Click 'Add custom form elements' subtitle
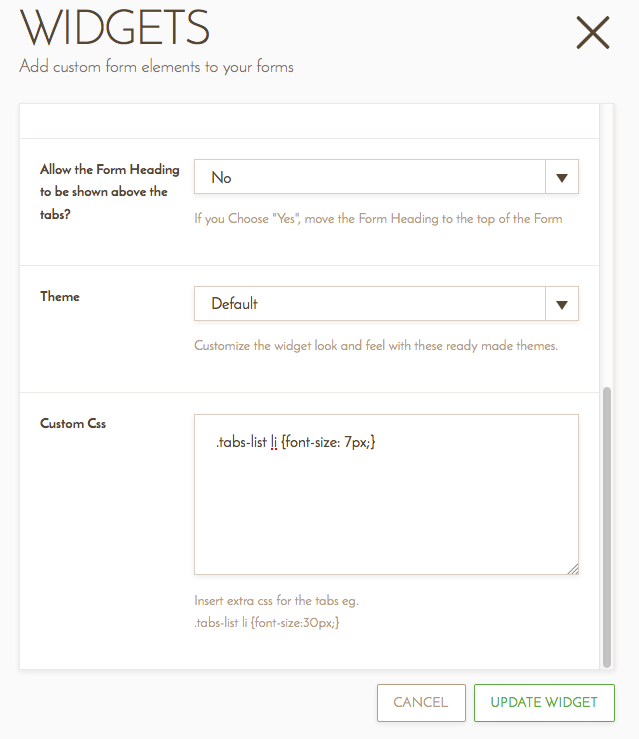The width and height of the screenshot is (639, 739). click(156, 66)
